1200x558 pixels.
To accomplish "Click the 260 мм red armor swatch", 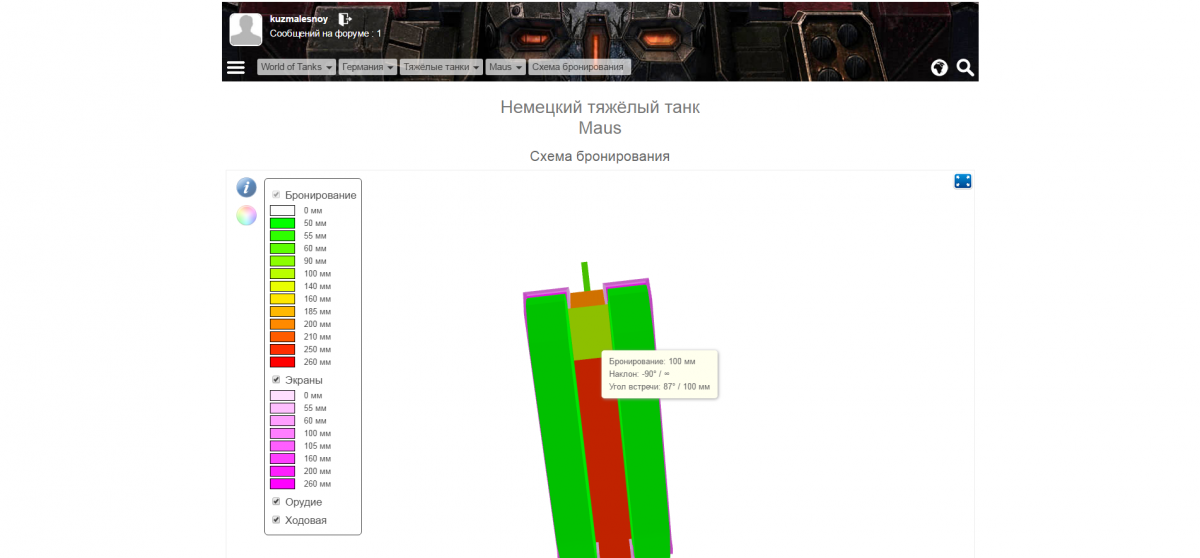I will (x=282, y=362).
